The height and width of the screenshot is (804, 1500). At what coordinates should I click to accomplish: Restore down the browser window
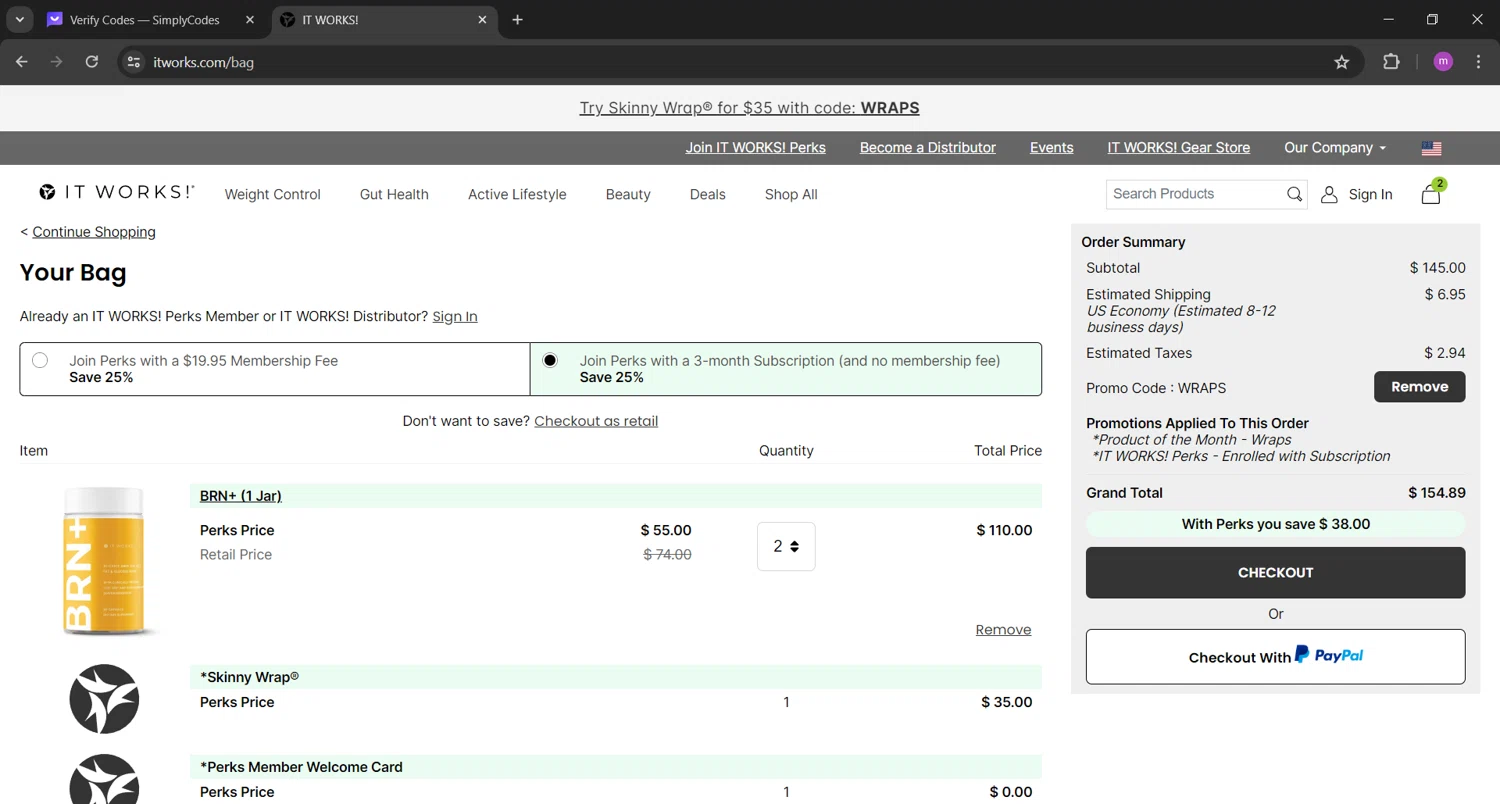pyautogui.click(x=1433, y=20)
